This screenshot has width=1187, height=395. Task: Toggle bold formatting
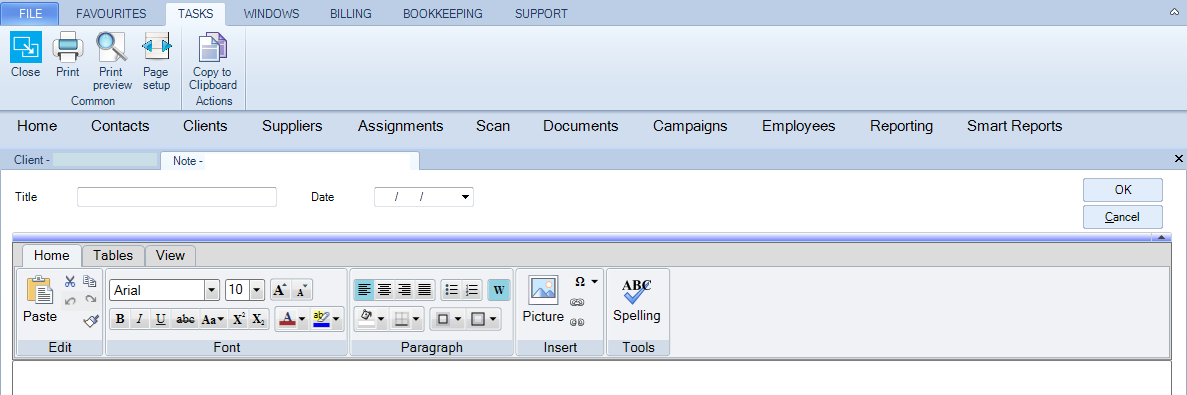120,319
